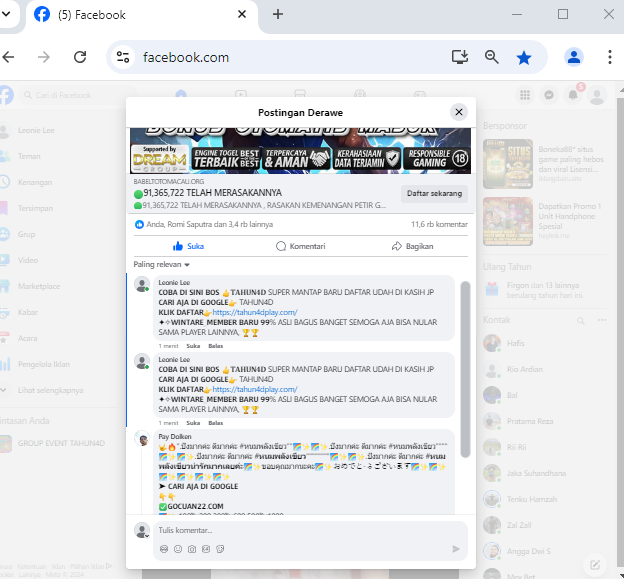The image size is (624, 579).
Task: Open a new browser tab
Action: (278, 15)
